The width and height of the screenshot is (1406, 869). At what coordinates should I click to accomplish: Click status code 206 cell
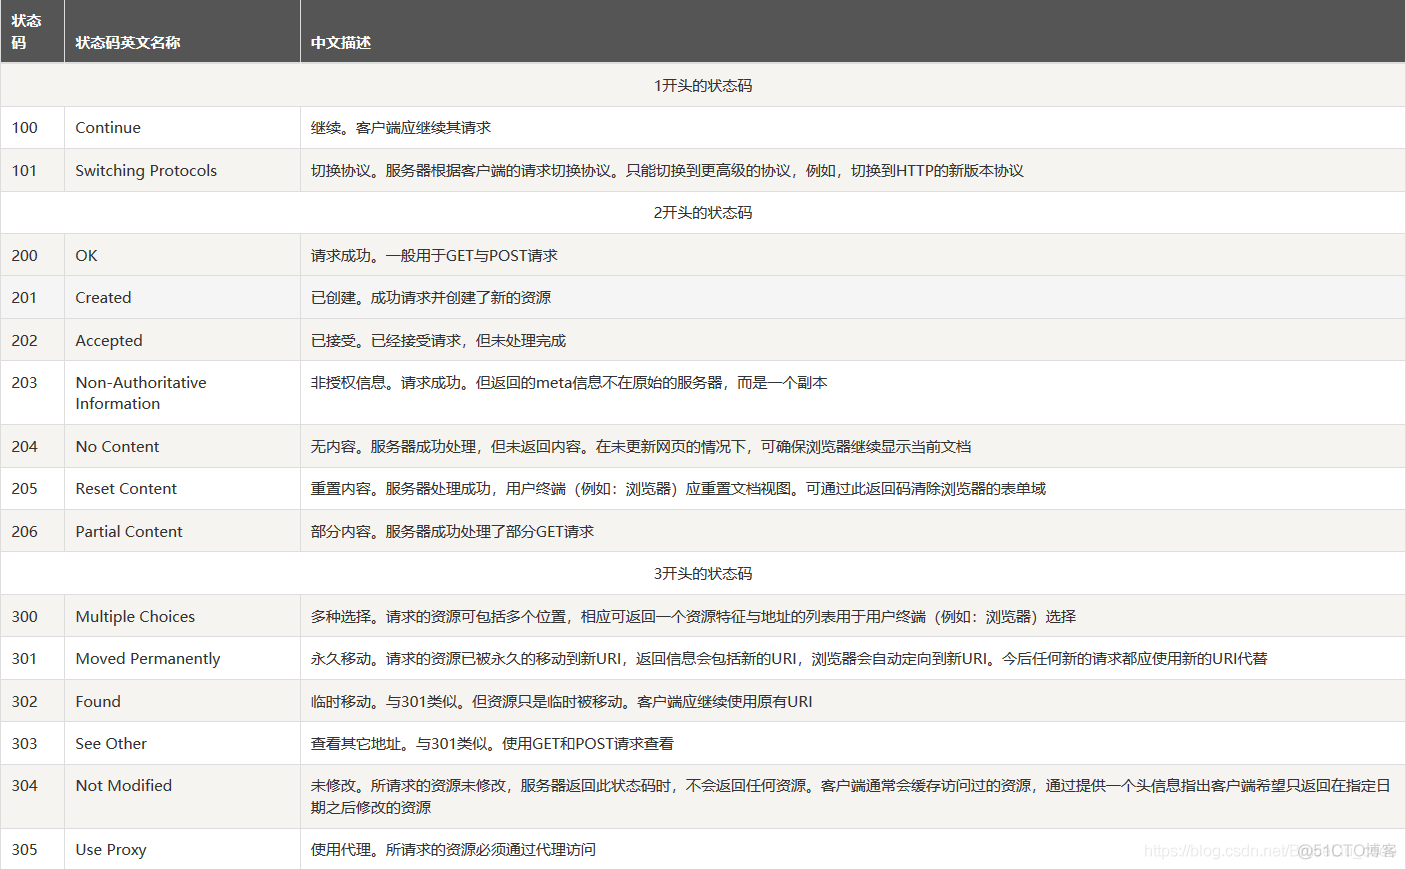[32, 531]
